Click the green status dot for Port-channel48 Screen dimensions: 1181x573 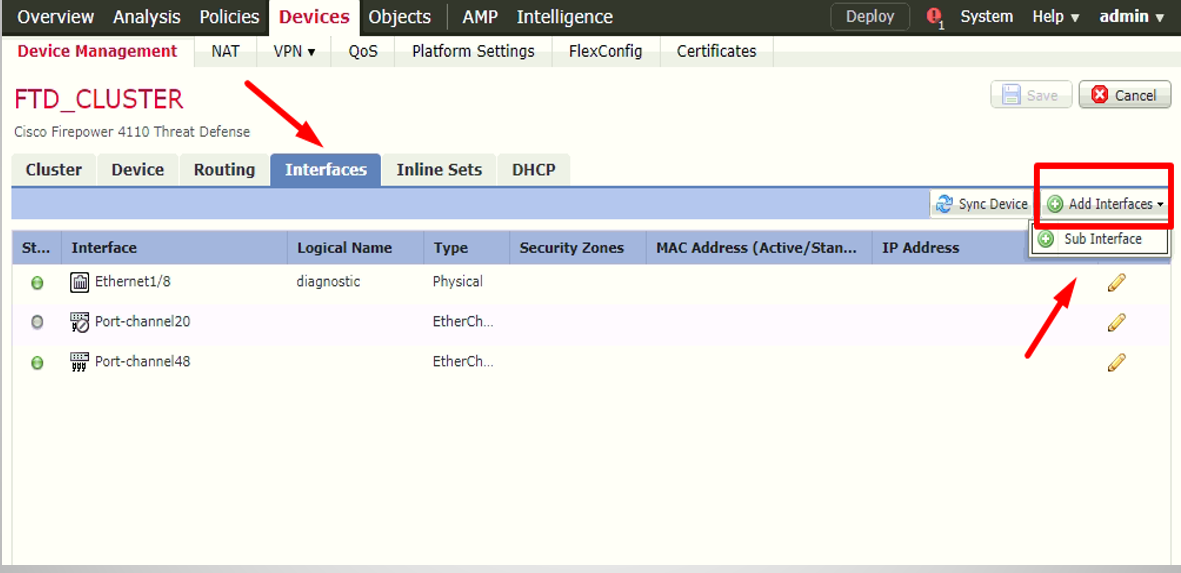click(x=37, y=363)
